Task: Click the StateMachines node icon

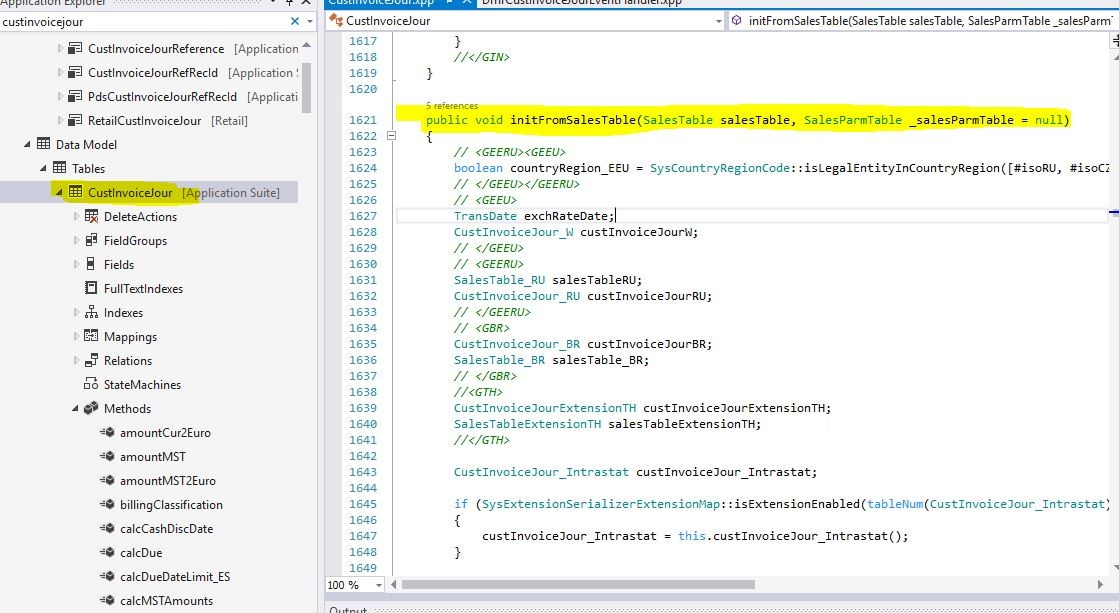Action: [91, 385]
